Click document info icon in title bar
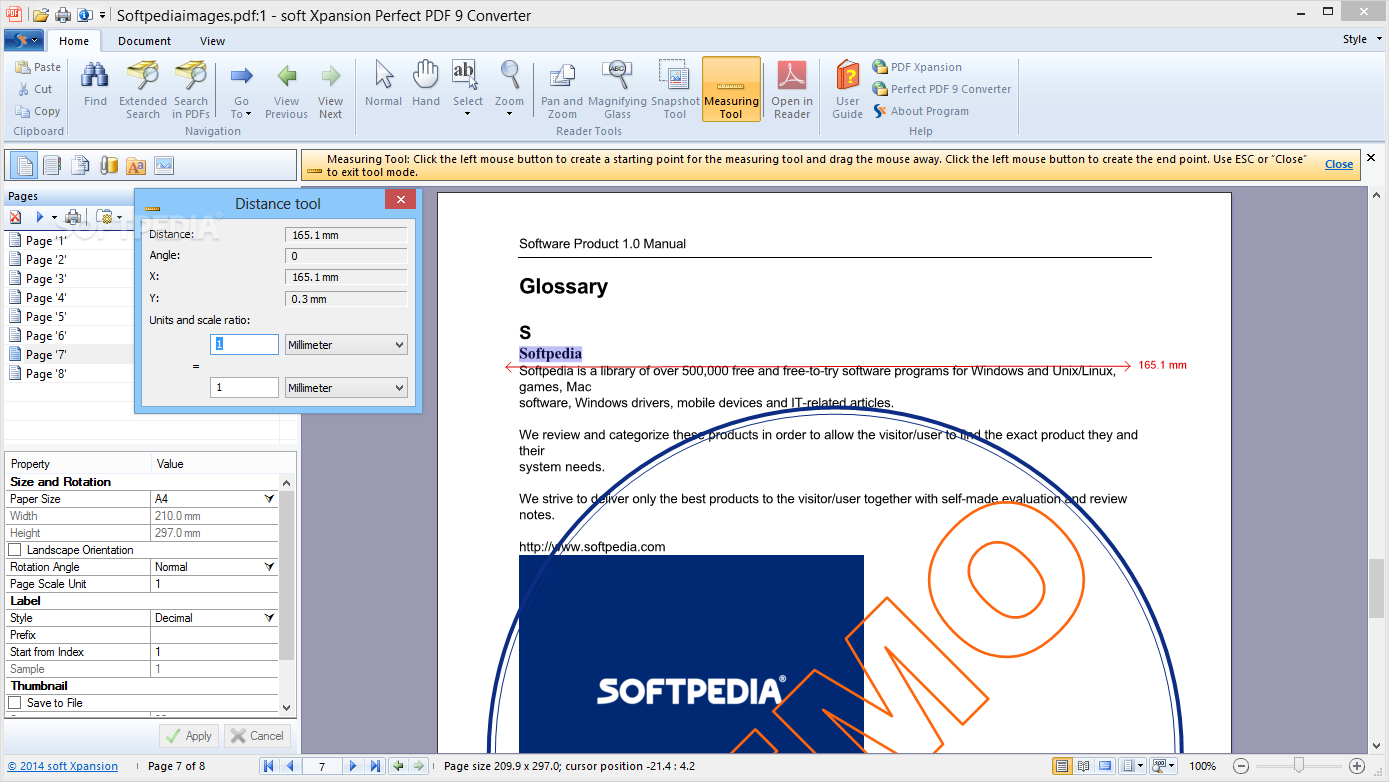 tap(86, 15)
